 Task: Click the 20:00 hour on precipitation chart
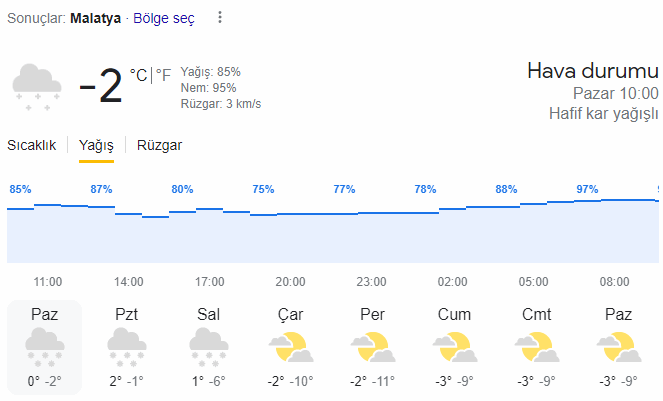pos(290,282)
